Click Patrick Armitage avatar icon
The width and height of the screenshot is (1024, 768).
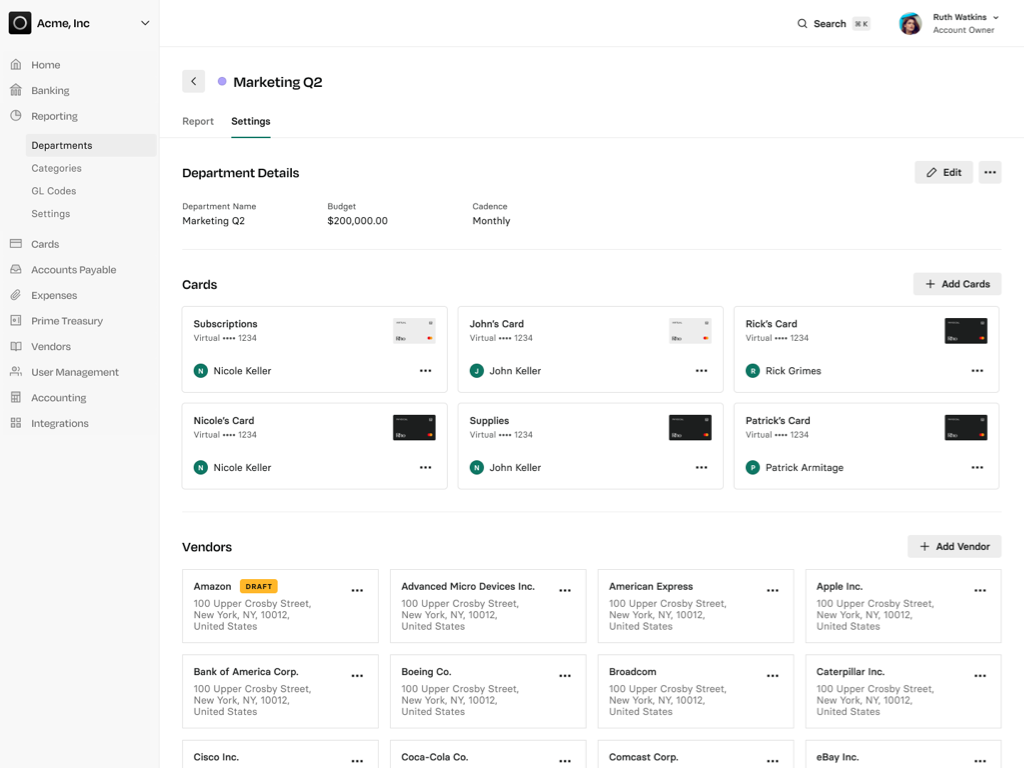[753, 468]
